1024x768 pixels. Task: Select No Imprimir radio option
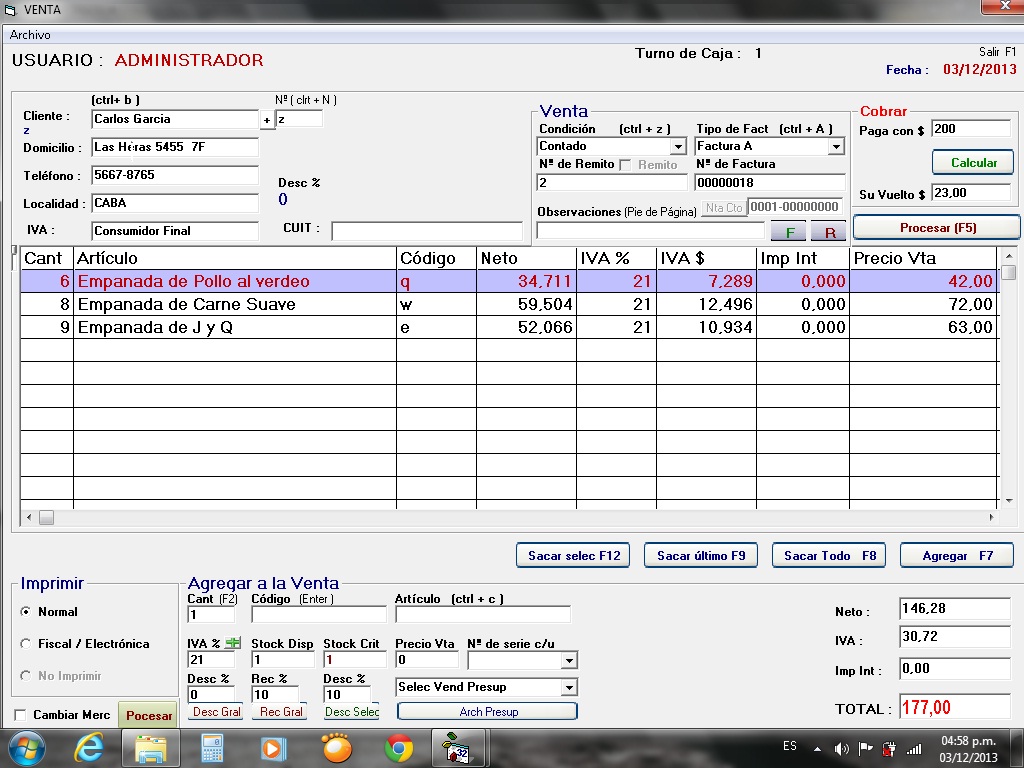click(x=25, y=676)
